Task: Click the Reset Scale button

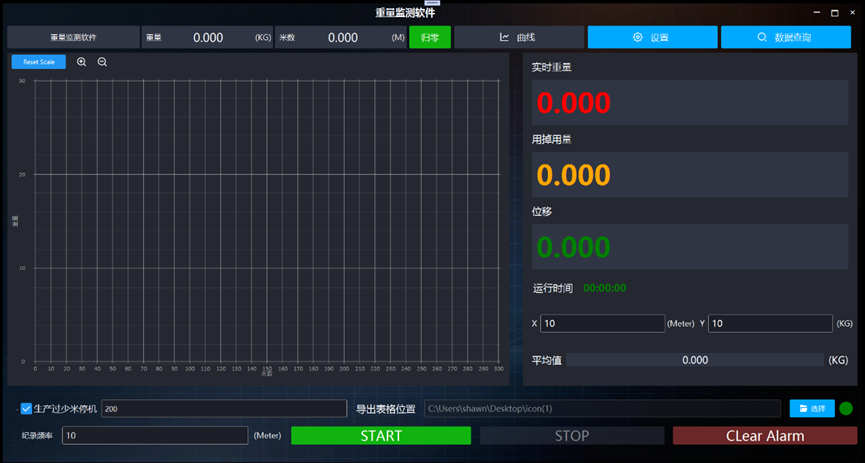Action: 39,62
